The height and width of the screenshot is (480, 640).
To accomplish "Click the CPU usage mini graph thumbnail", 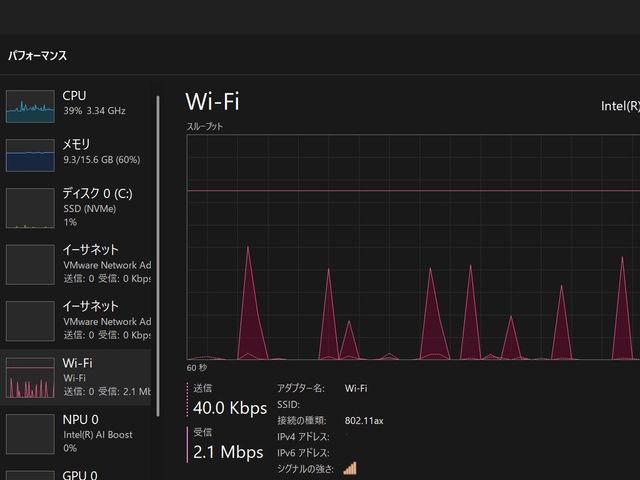I will 30,106.
